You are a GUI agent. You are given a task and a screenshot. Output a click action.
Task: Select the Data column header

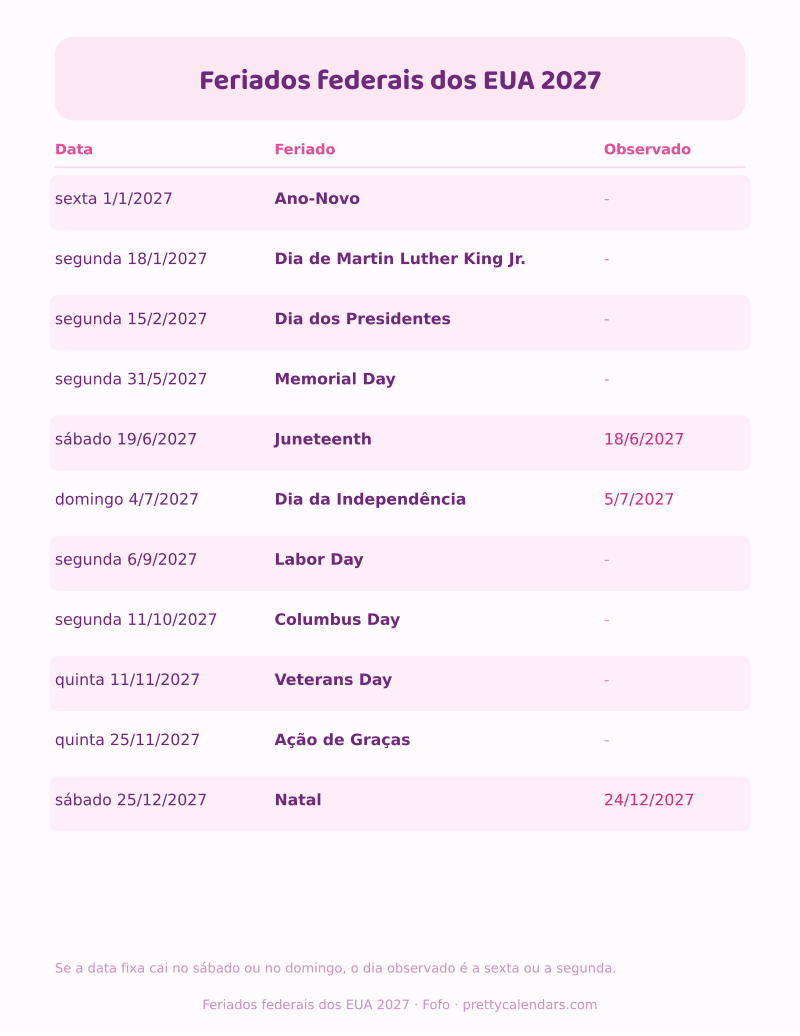(74, 149)
